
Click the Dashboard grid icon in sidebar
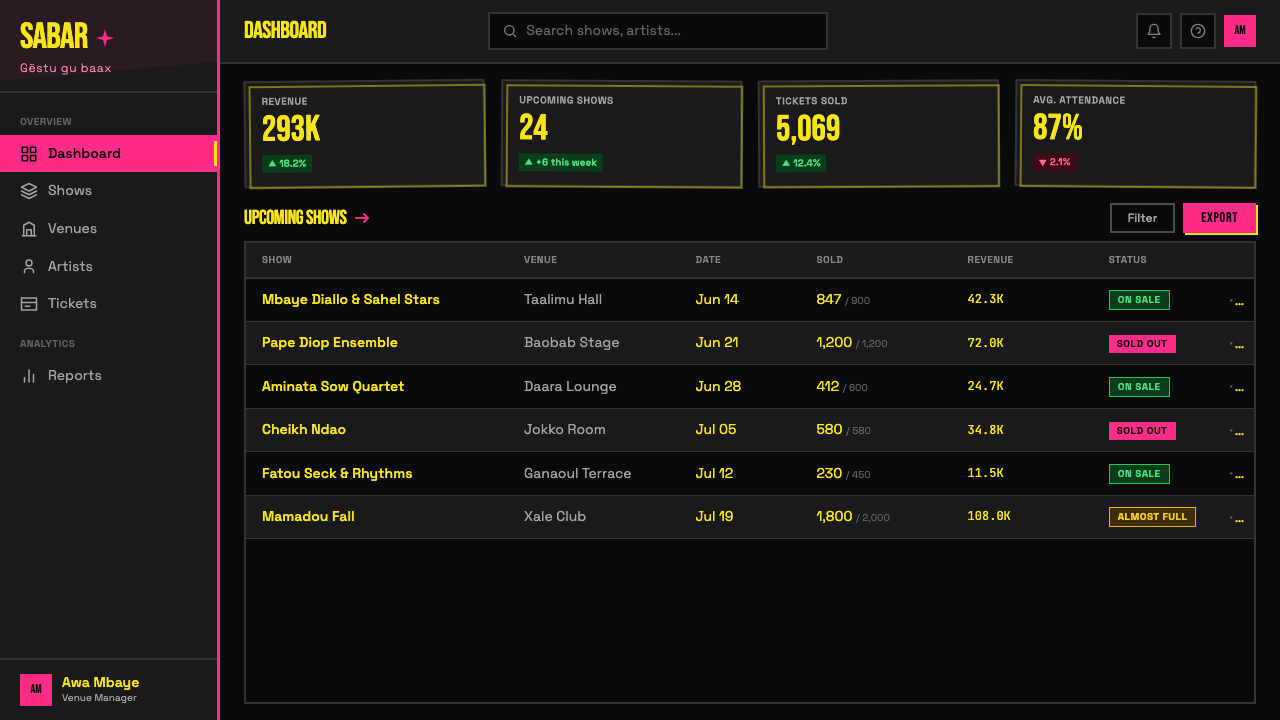point(29,153)
